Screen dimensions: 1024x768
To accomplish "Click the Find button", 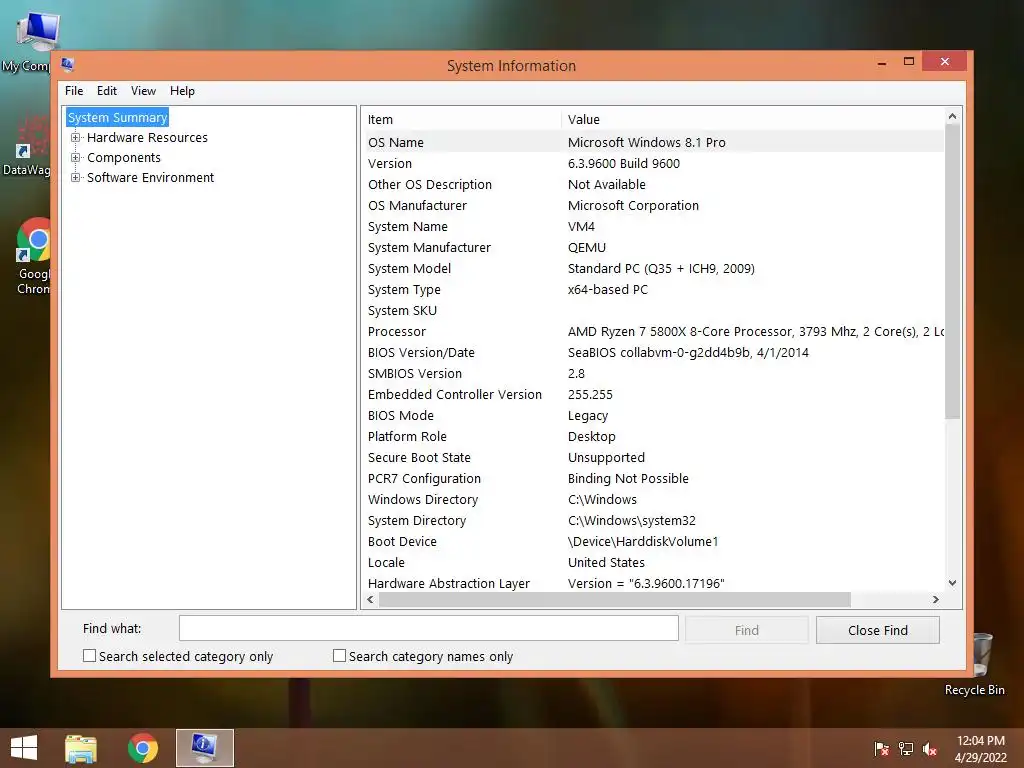I will [746, 630].
